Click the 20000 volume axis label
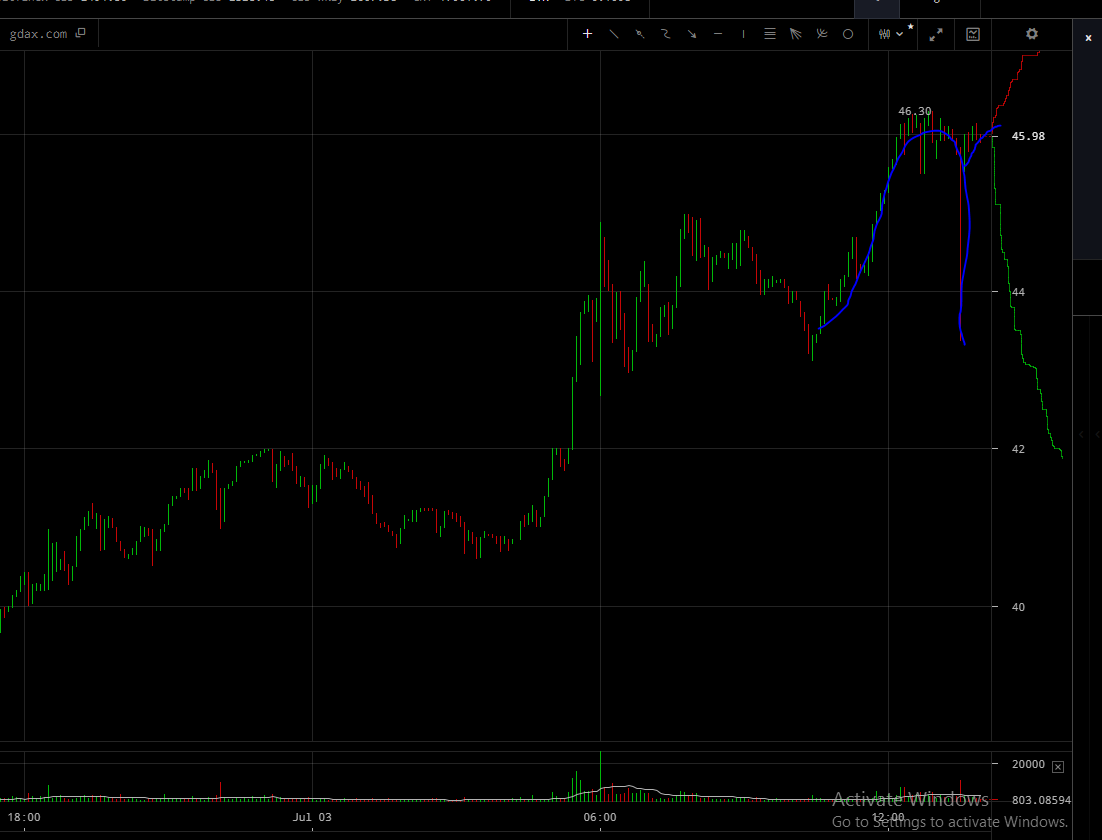Viewport: 1102px width, 840px height. pos(1028,764)
